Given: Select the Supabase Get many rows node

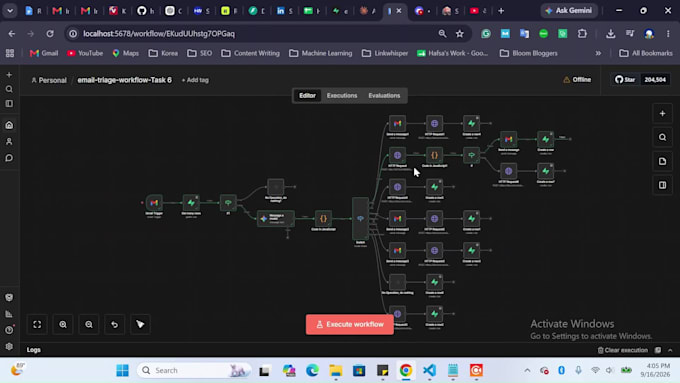Looking at the screenshot, I should coord(191,203).
